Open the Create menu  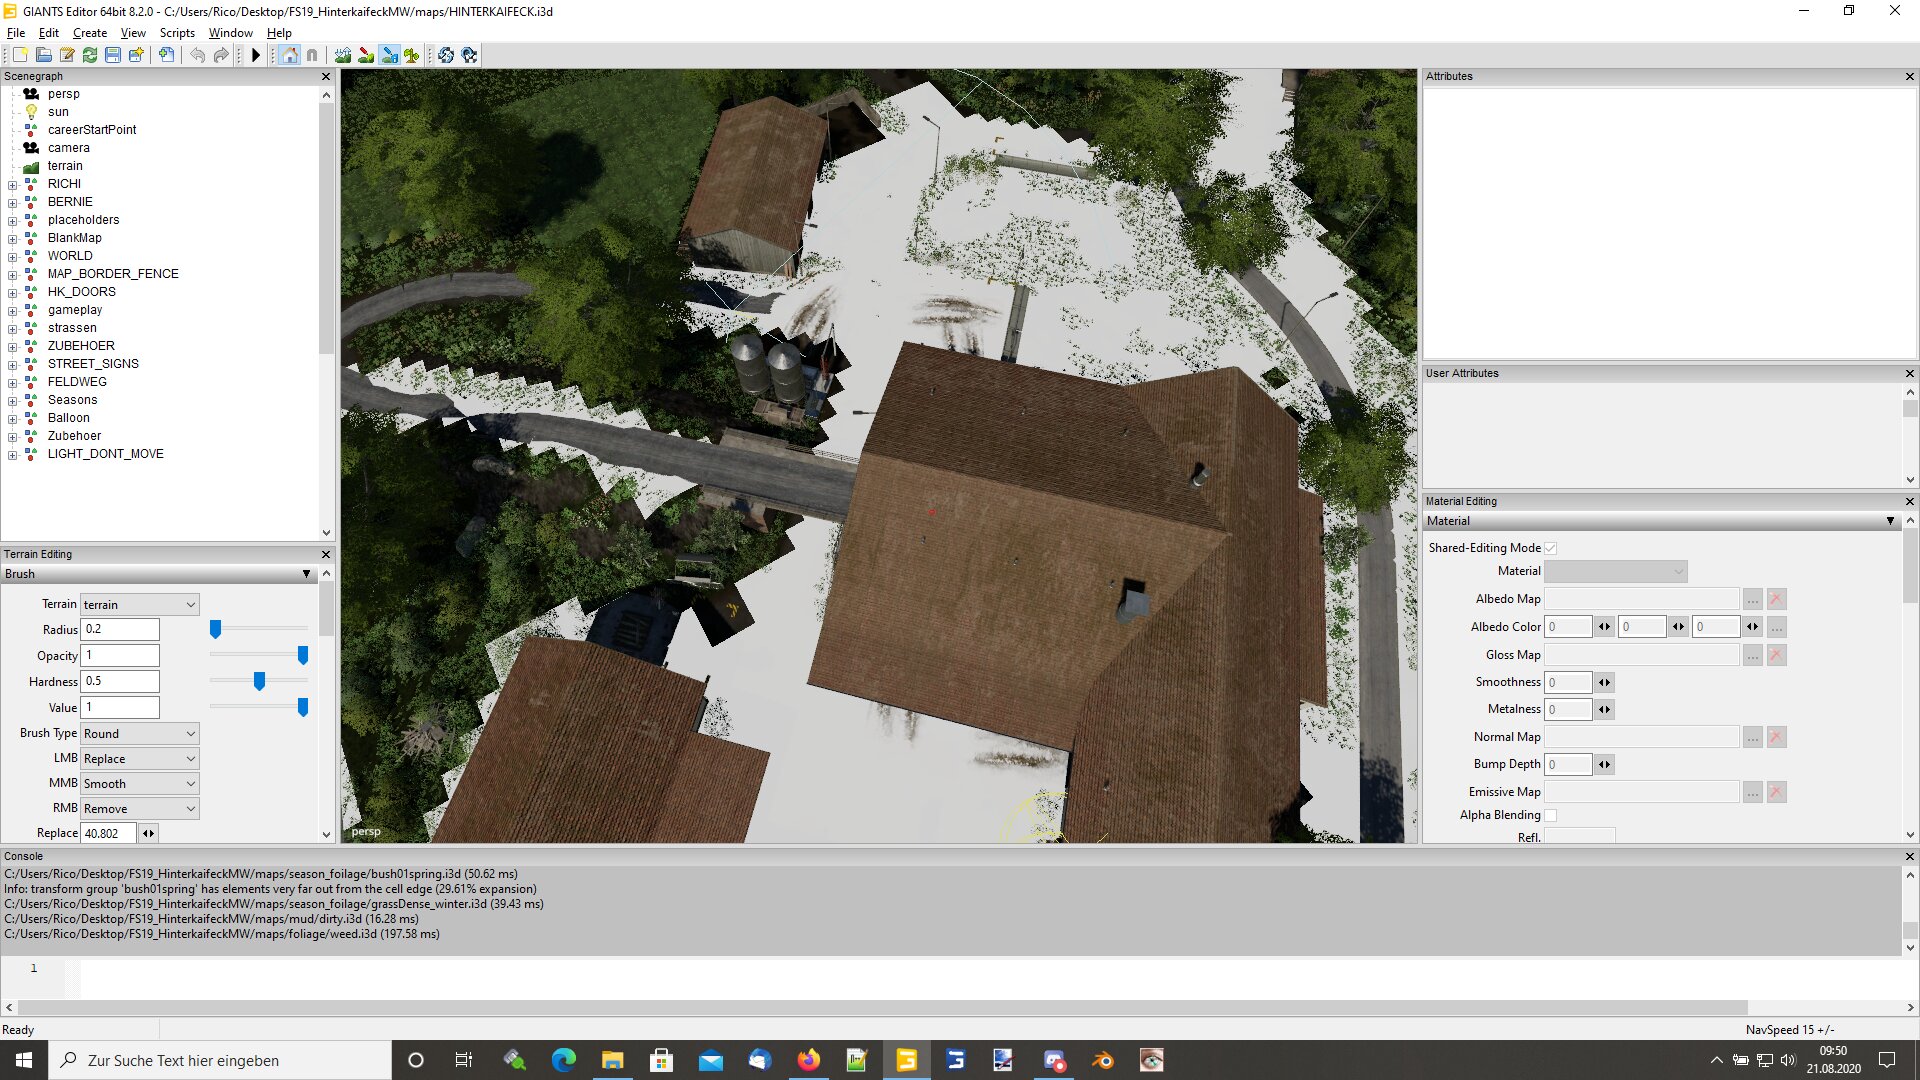[90, 33]
